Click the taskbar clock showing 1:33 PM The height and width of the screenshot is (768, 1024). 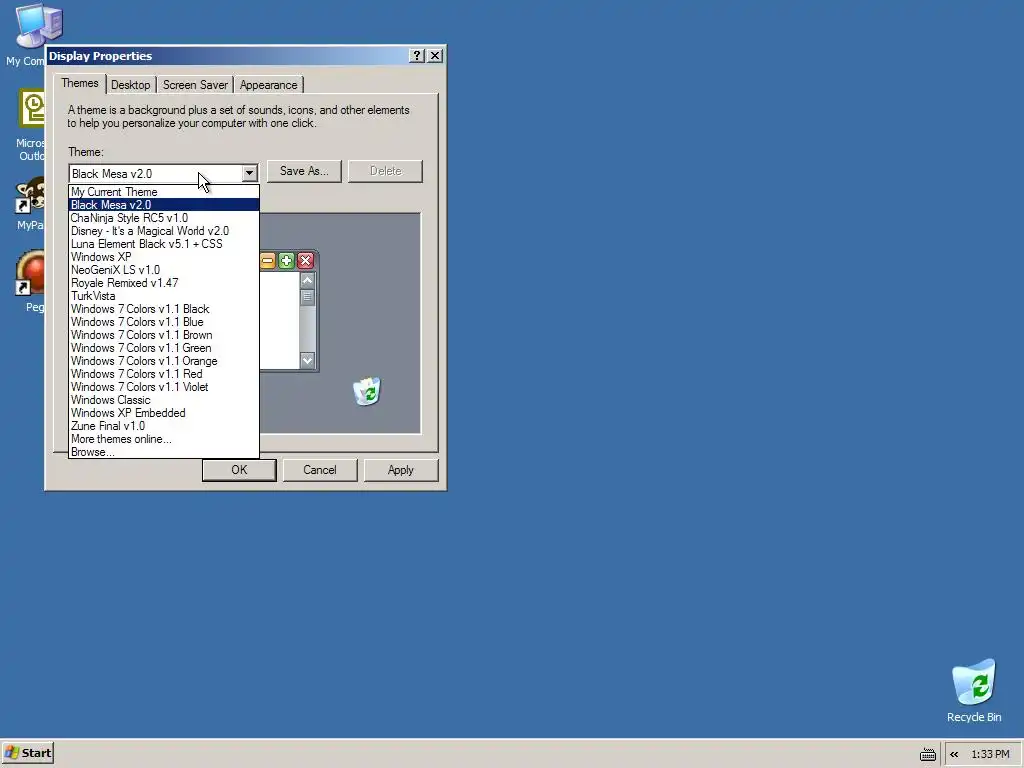click(x=990, y=754)
